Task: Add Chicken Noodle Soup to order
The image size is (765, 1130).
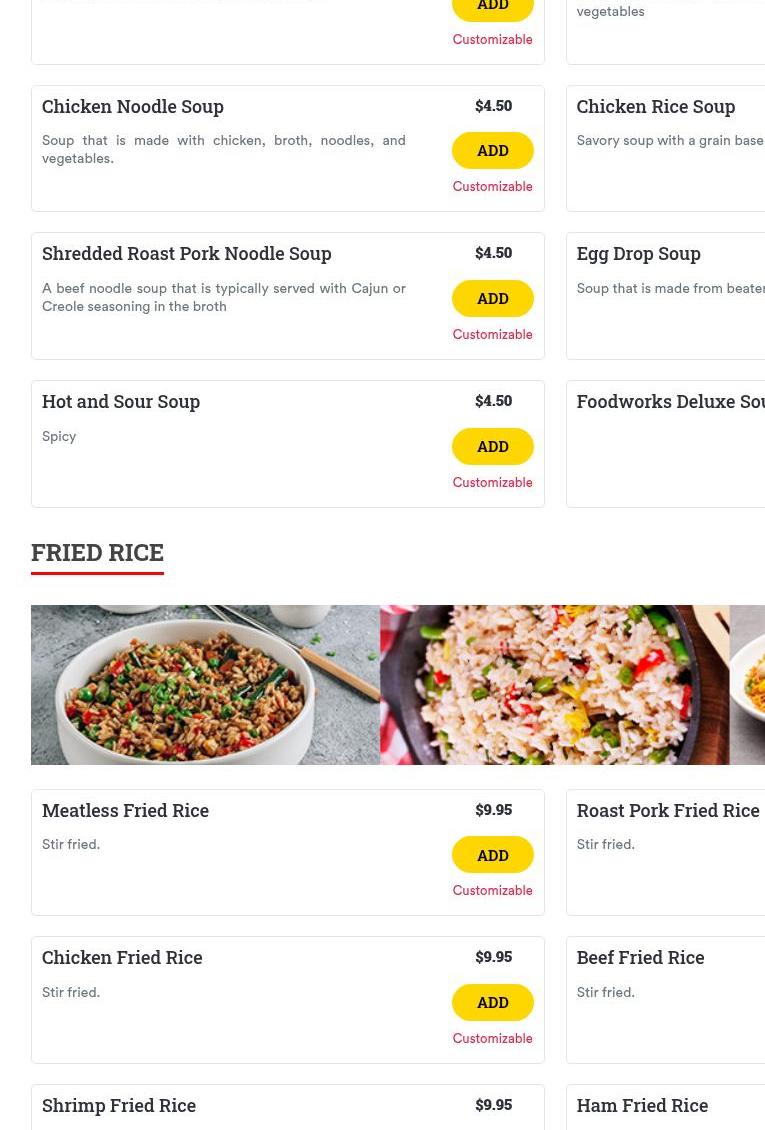Action: (x=492, y=150)
